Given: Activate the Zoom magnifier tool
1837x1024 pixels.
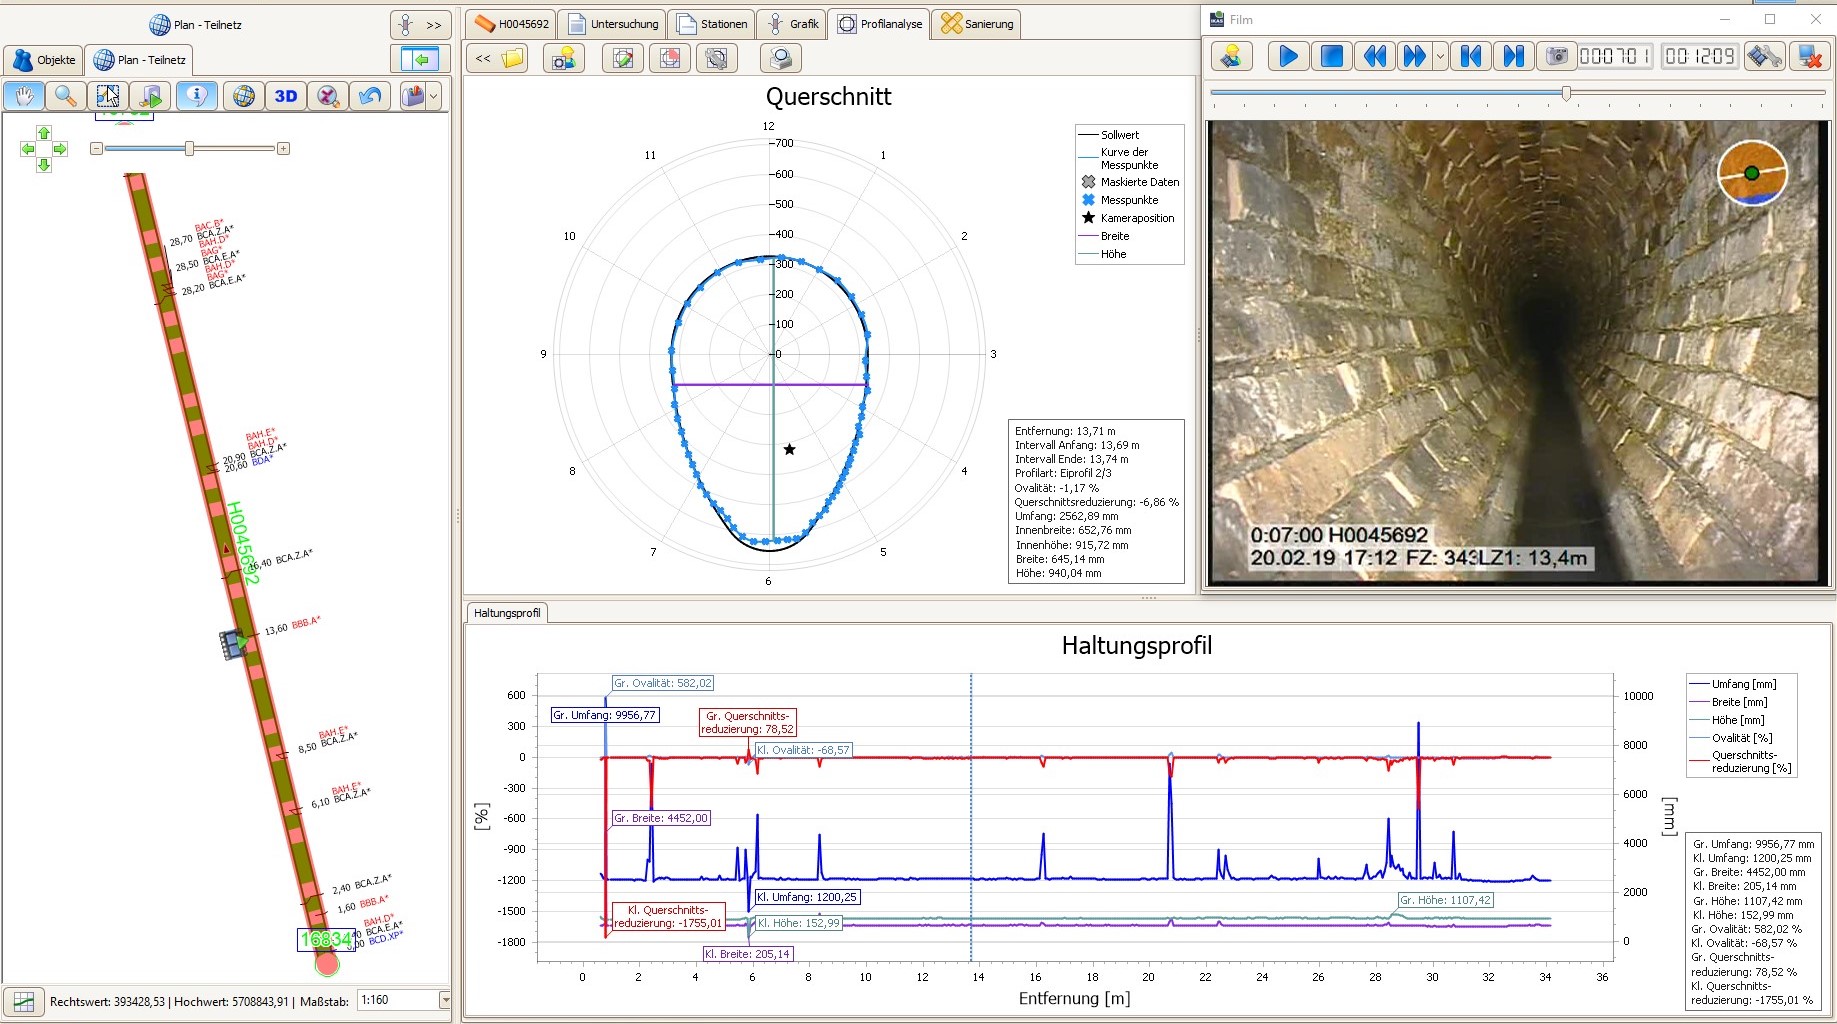Looking at the screenshot, I should [66, 95].
